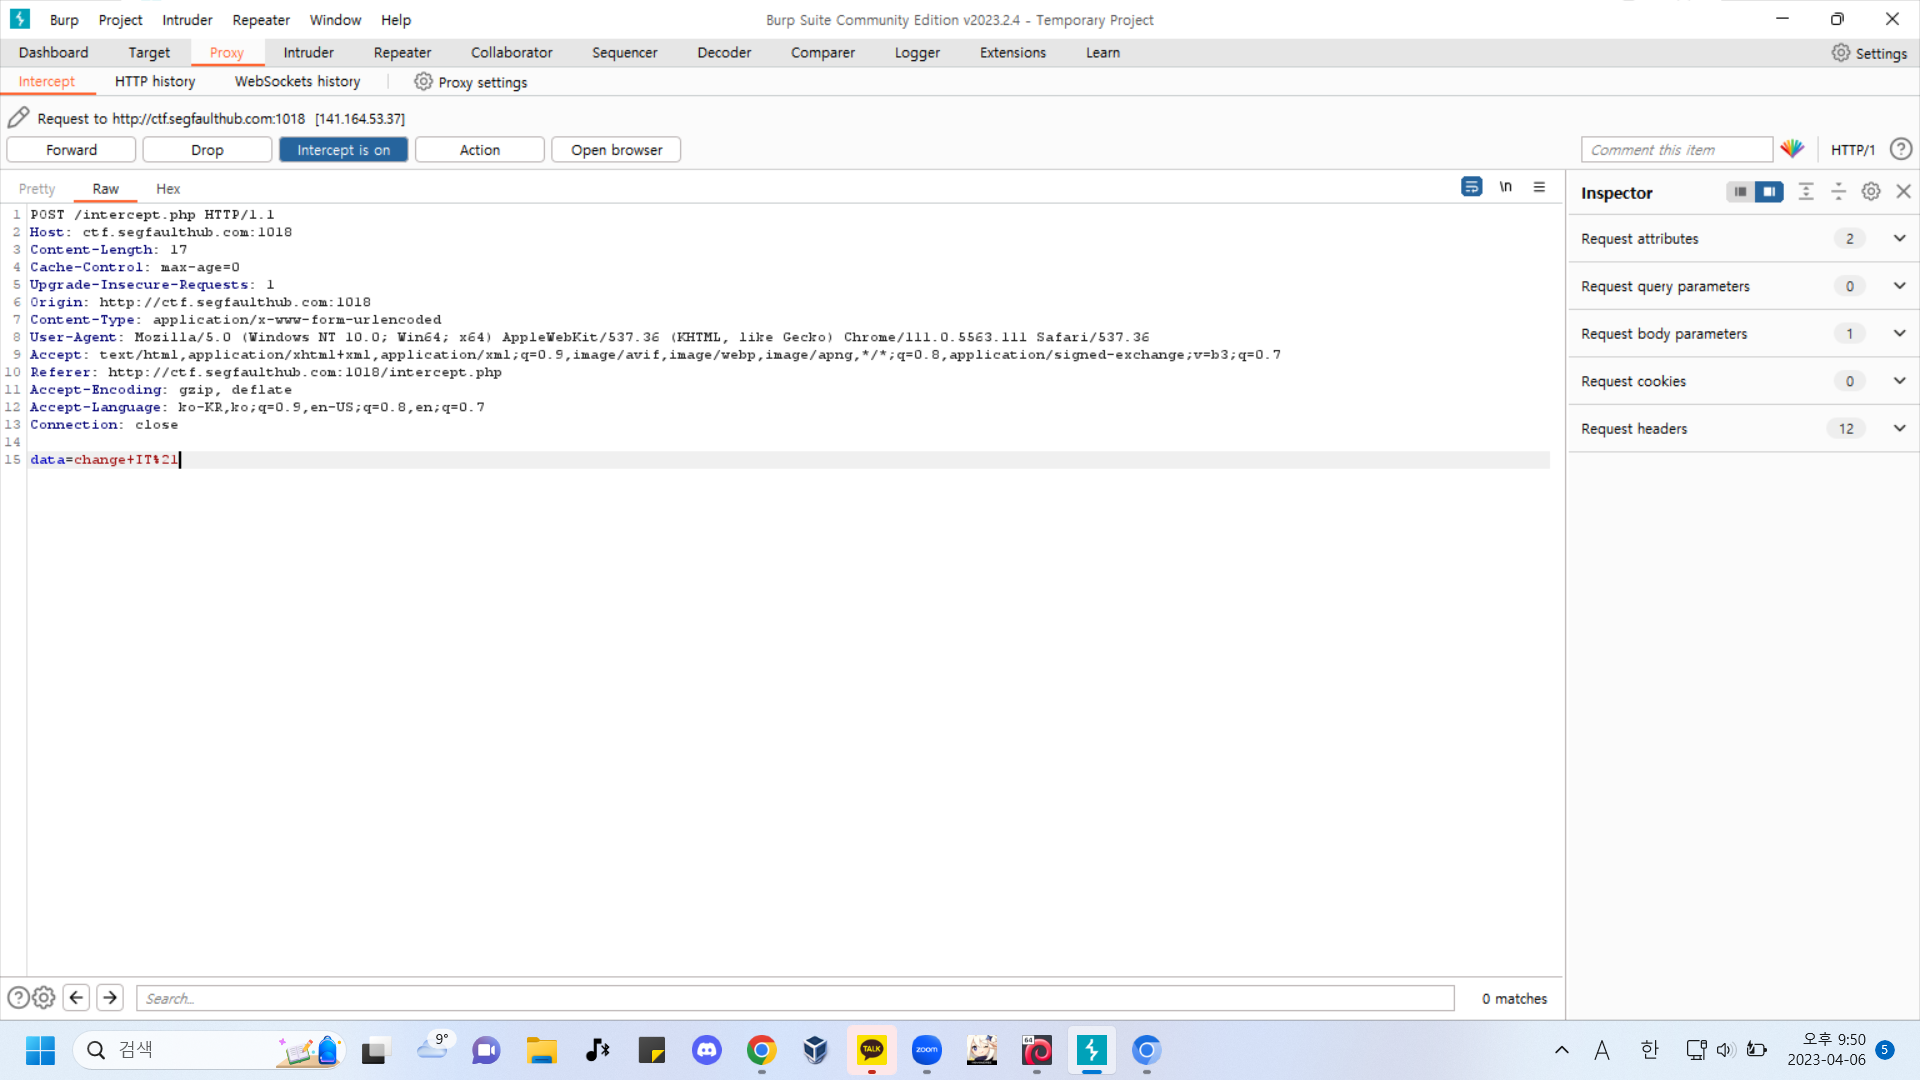The height and width of the screenshot is (1080, 1920).
Task: Expand Request body parameters section
Action: [1899, 333]
